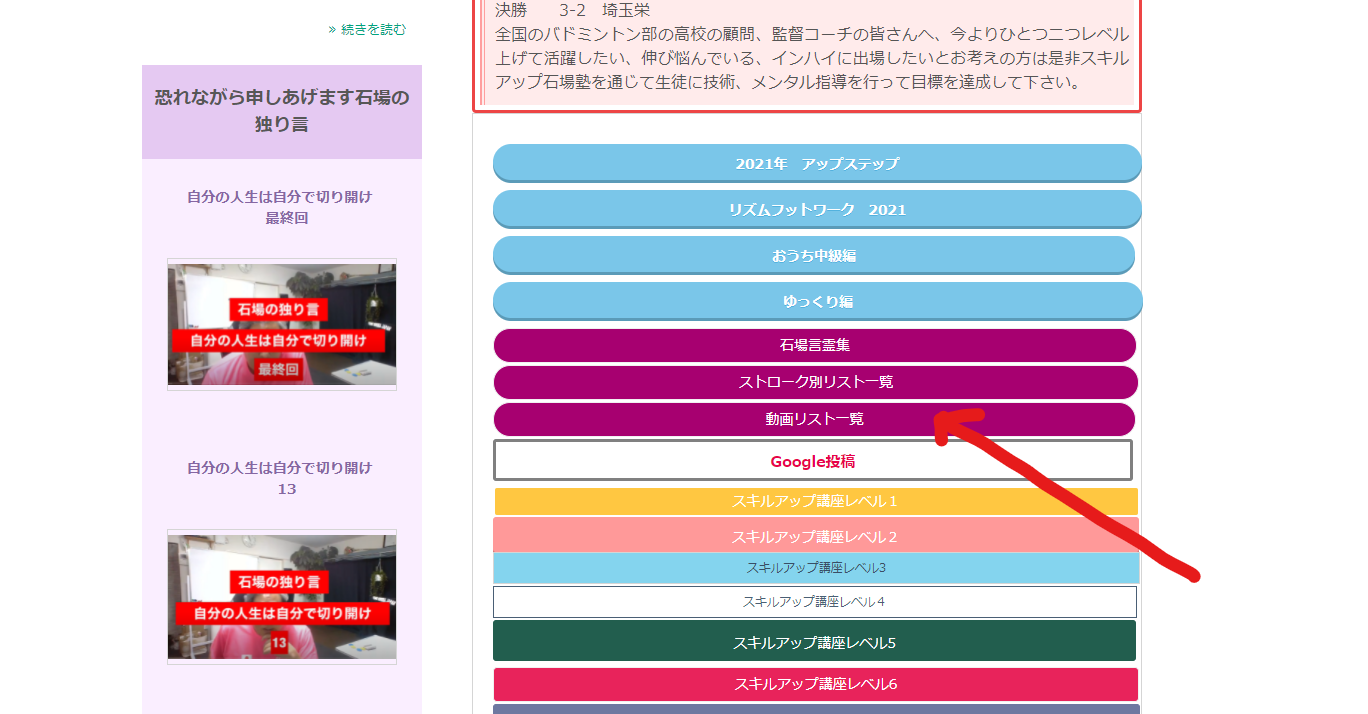This screenshot has height=714, width=1368.
Task: Open スキルアップ講座レベル5
Action: click(x=814, y=642)
